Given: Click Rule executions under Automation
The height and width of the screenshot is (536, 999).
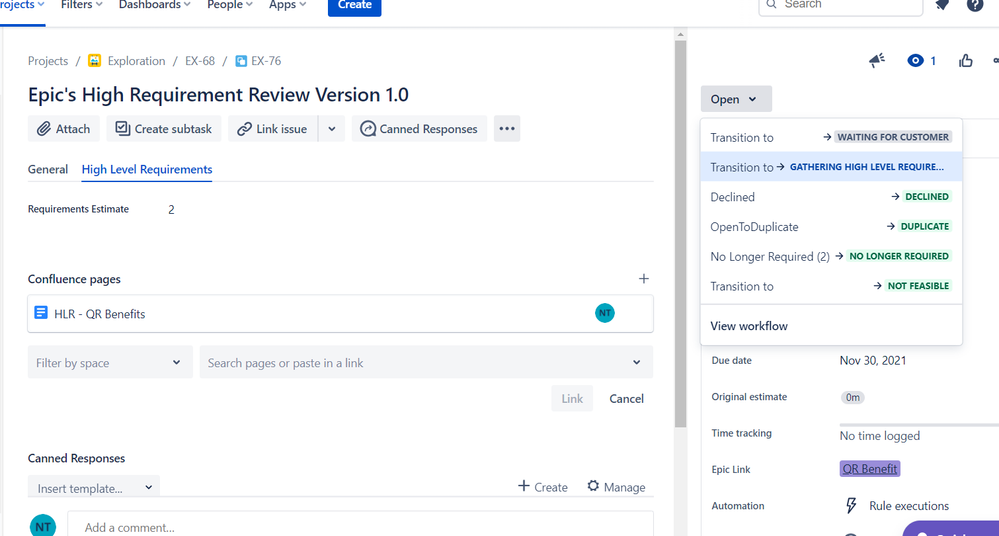Looking at the screenshot, I should (x=909, y=505).
